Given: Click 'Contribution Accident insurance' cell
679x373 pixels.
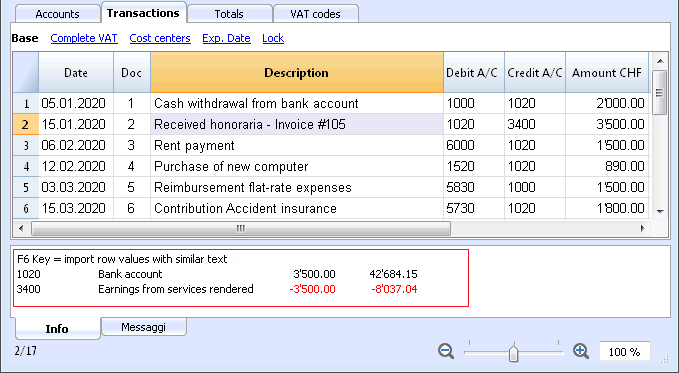Looking at the screenshot, I should click(x=297, y=208).
